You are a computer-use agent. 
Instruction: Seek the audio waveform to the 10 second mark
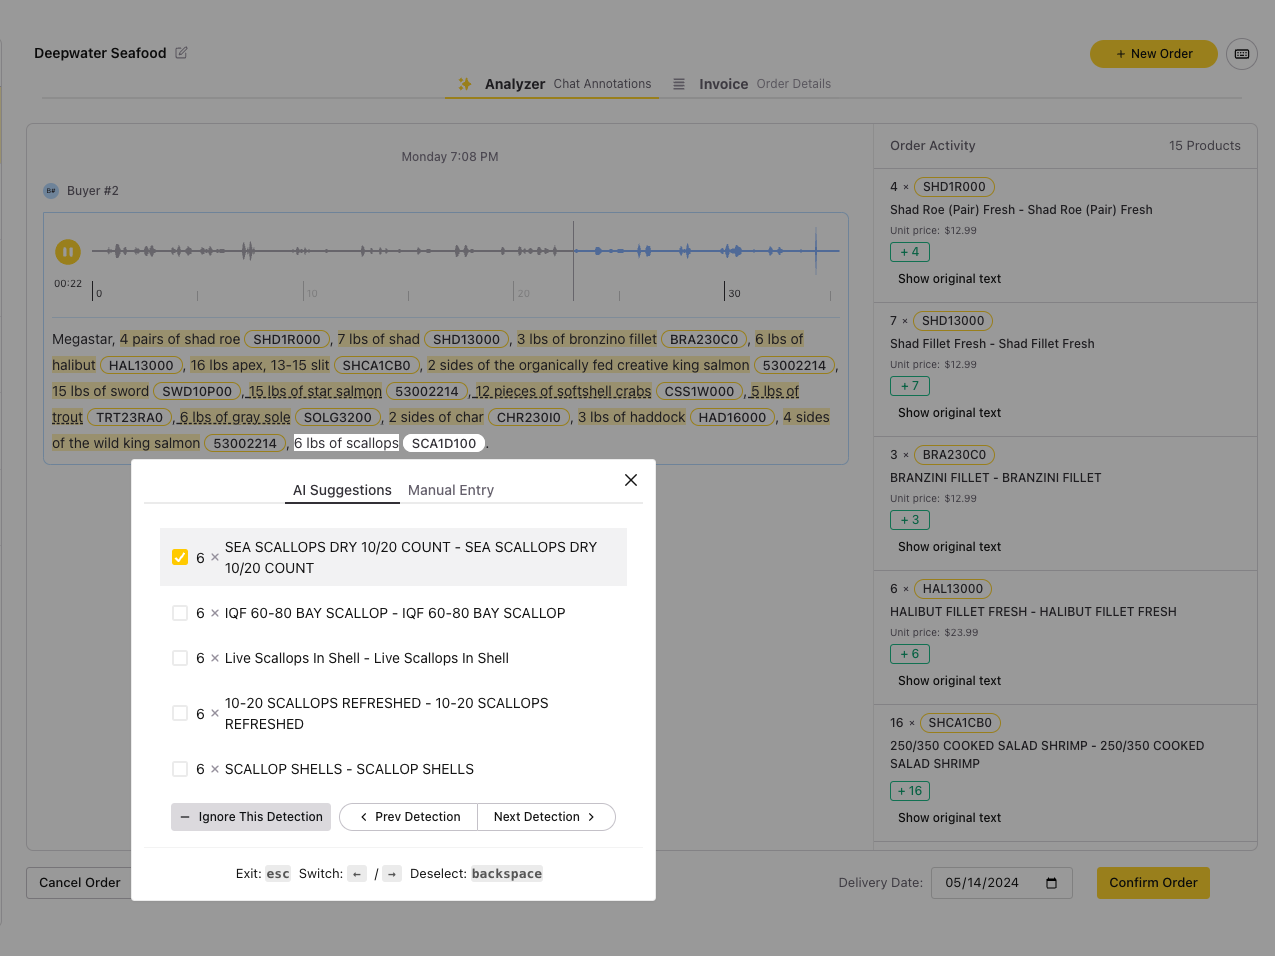pyautogui.click(x=304, y=252)
